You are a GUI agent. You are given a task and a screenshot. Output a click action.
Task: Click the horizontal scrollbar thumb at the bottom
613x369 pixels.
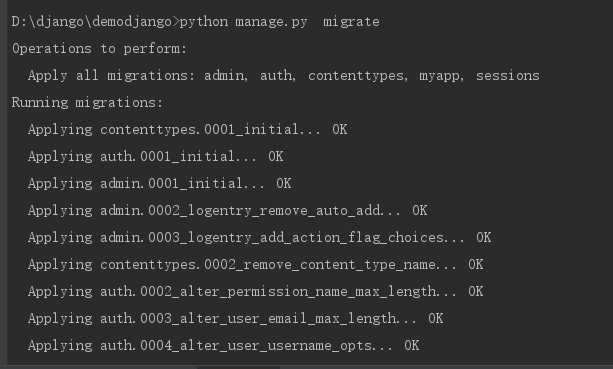[x=238, y=367]
